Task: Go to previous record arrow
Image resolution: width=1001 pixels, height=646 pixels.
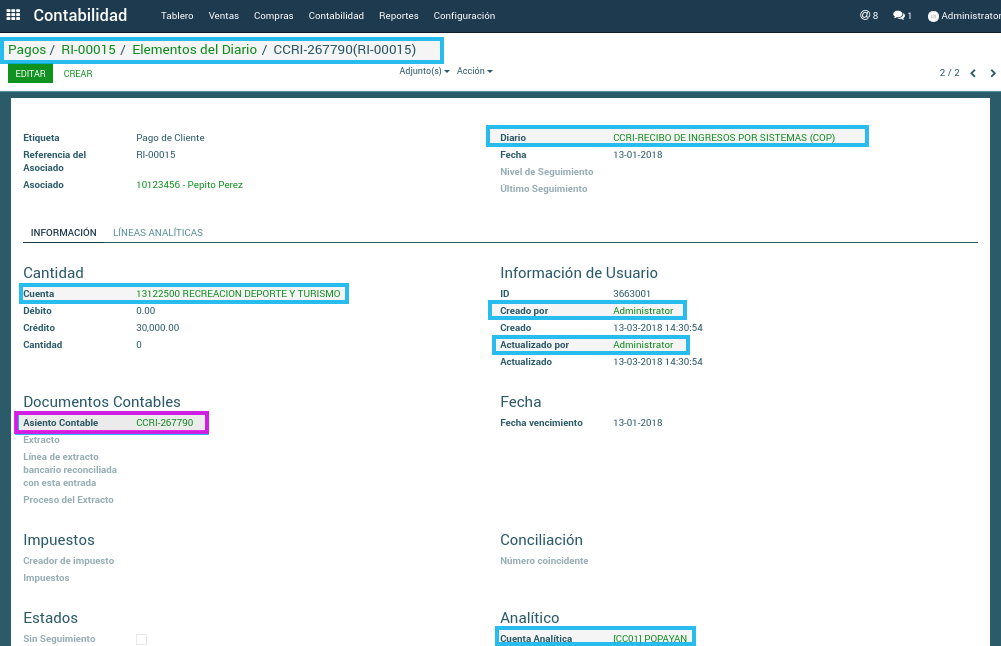Action: coord(973,73)
